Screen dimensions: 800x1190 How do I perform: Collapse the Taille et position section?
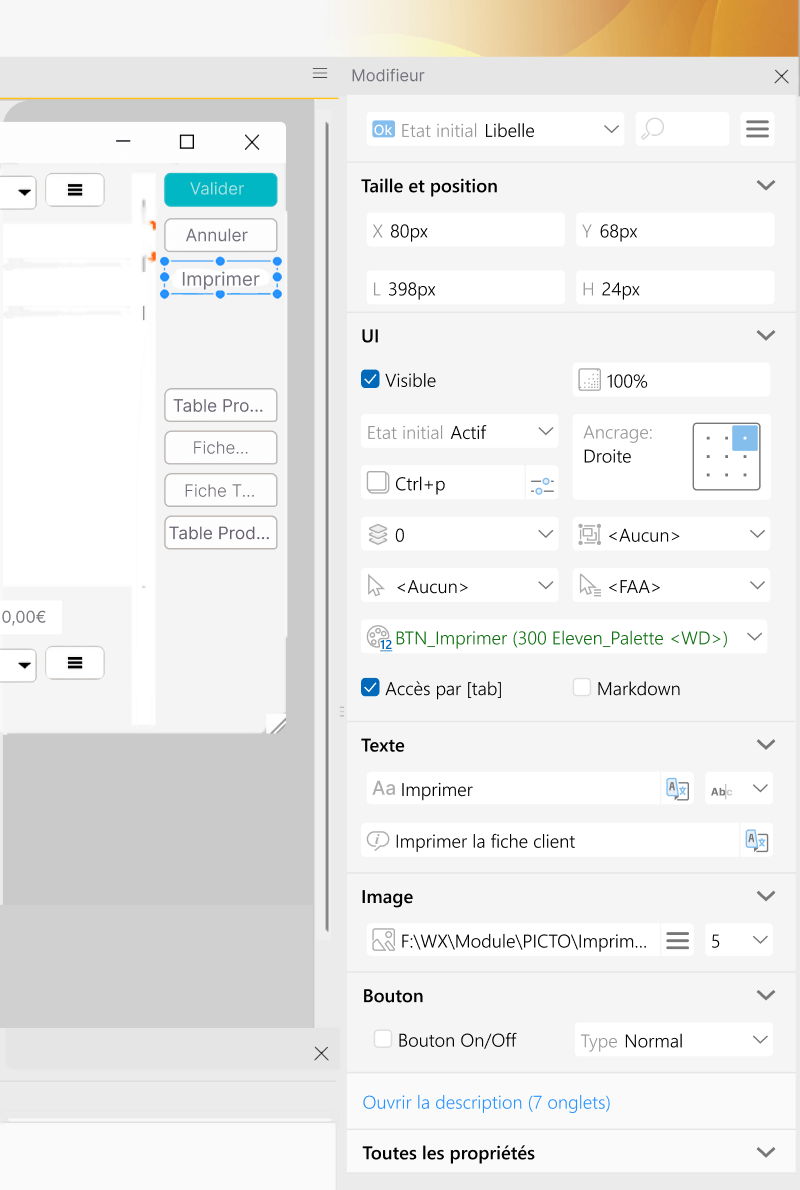tap(766, 186)
